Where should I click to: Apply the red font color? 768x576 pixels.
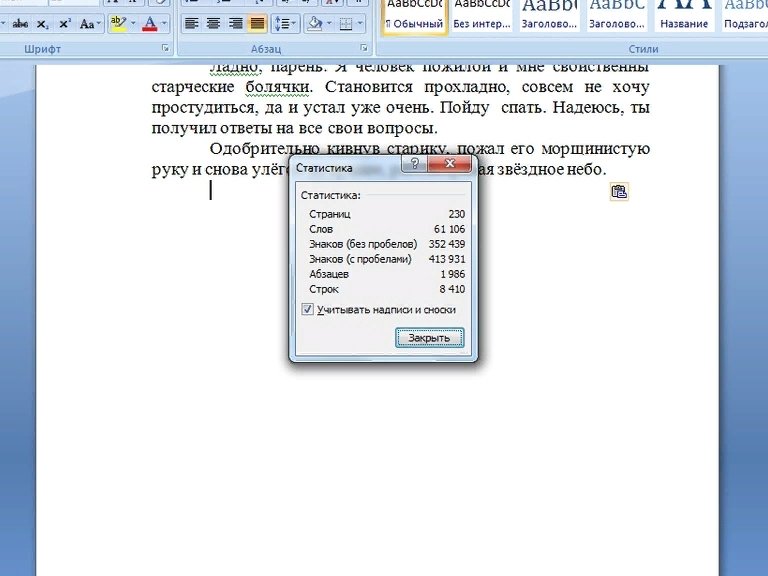click(149, 23)
